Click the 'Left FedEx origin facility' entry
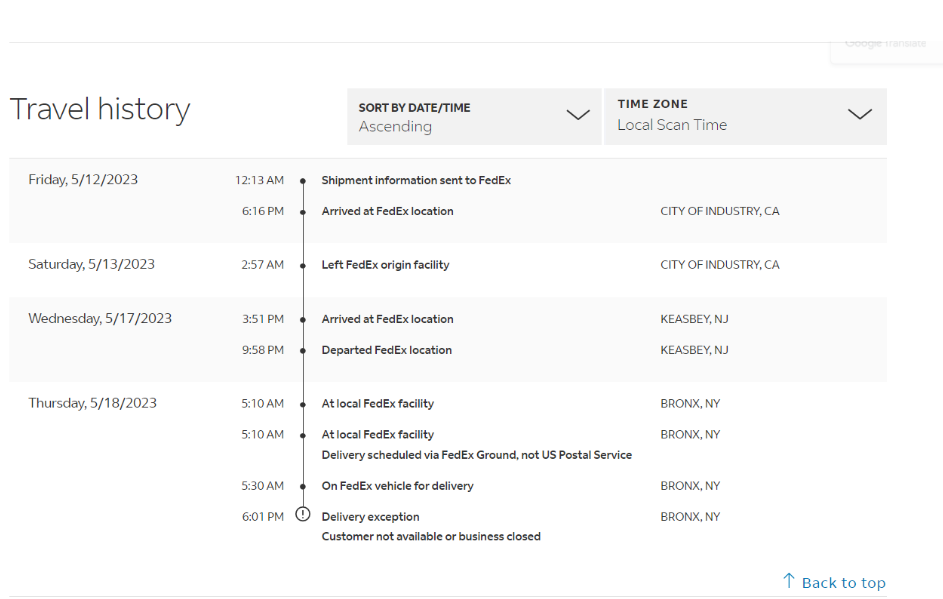Image resolution: width=943 pixels, height=599 pixels. point(385,265)
